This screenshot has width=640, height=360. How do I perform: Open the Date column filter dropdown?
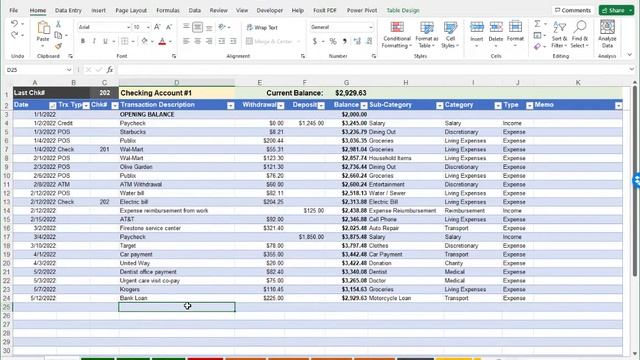pos(53,106)
